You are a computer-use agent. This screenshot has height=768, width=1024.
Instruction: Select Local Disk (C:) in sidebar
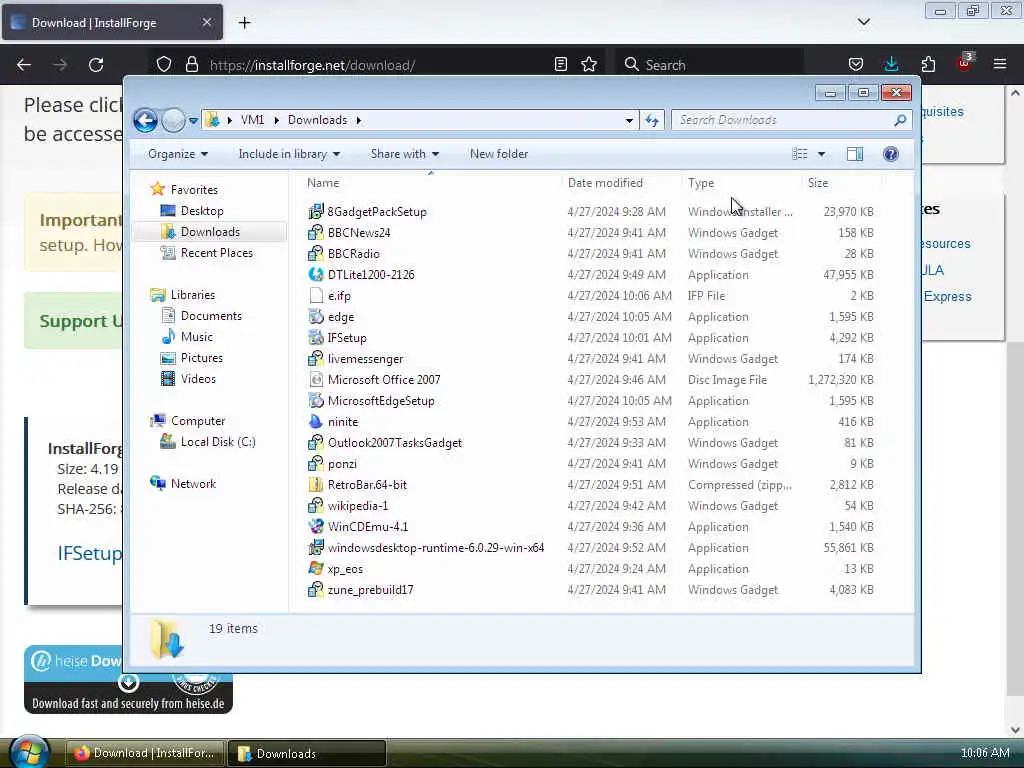click(217, 442)
